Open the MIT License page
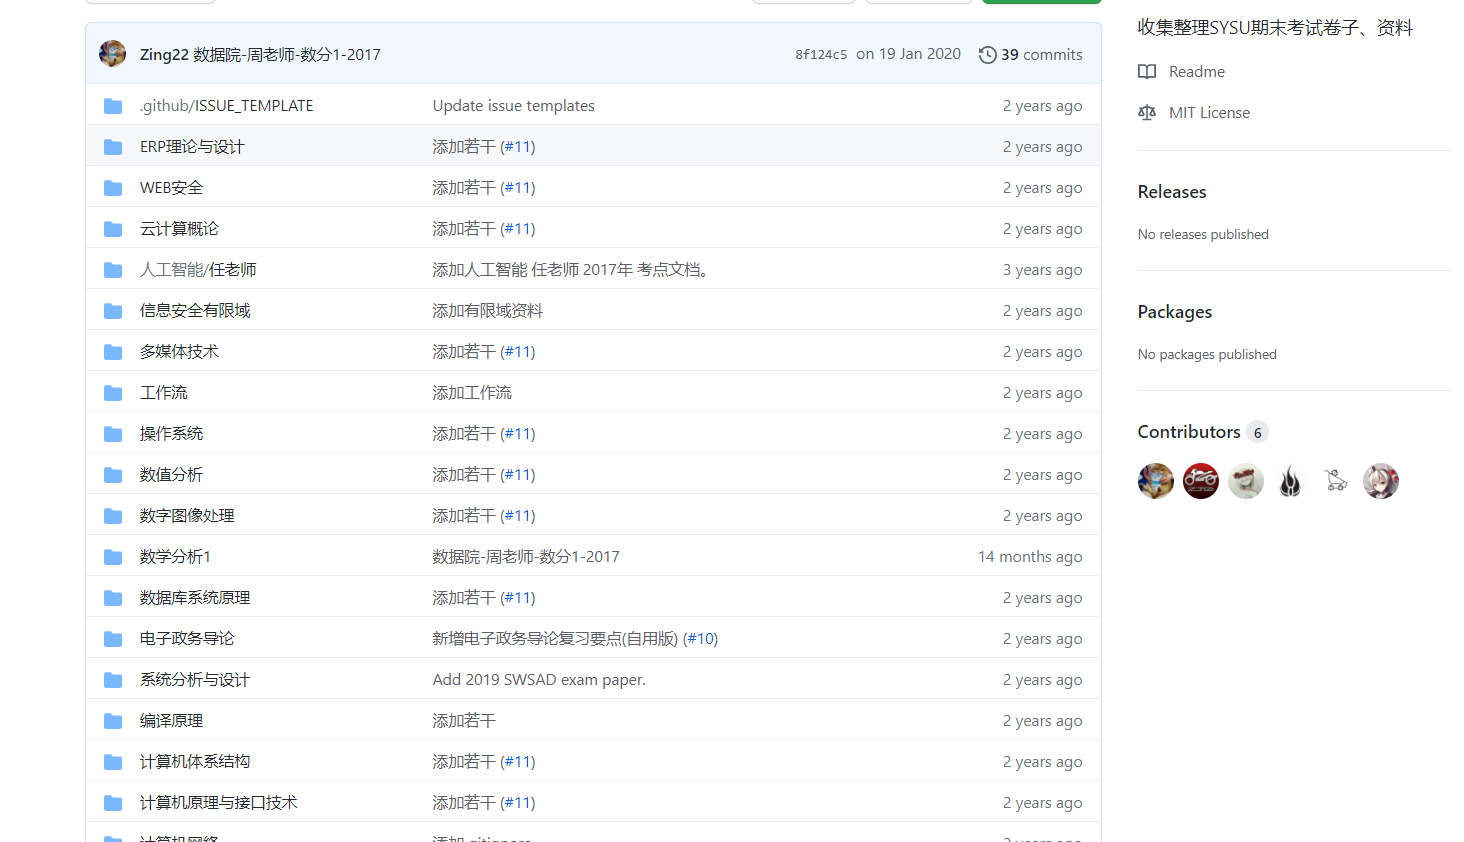The image size is (1464, 842). pos(1209,112)
